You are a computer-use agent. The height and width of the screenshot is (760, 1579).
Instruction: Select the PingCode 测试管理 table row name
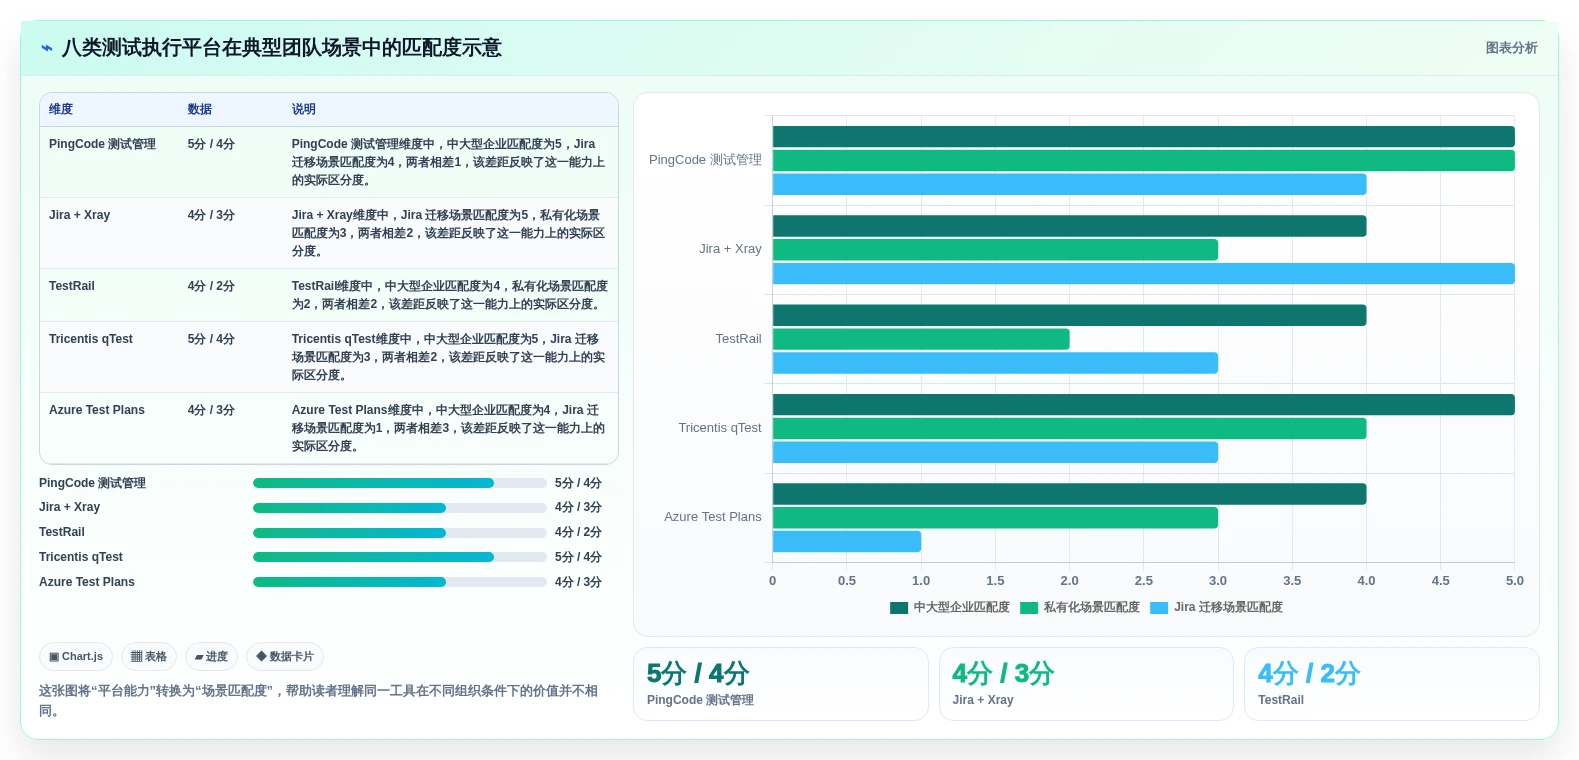[x=102, y=144]
